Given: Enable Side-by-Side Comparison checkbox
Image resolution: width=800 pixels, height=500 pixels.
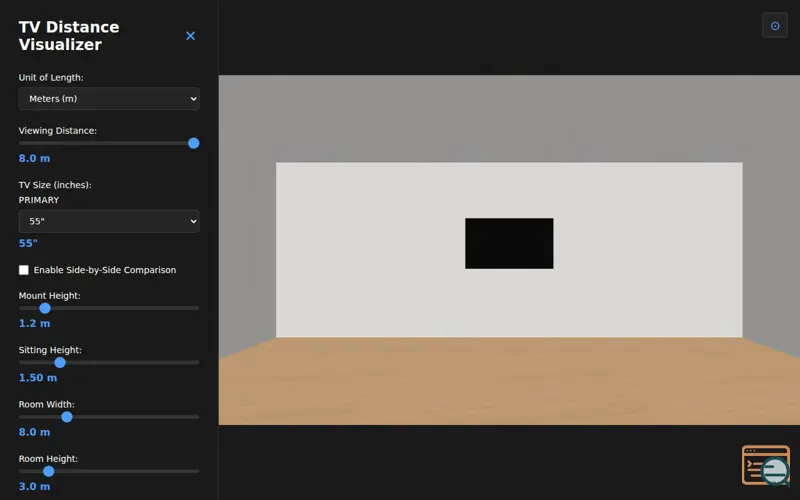Looking at the screenshot, I should (x=24, y=270).
